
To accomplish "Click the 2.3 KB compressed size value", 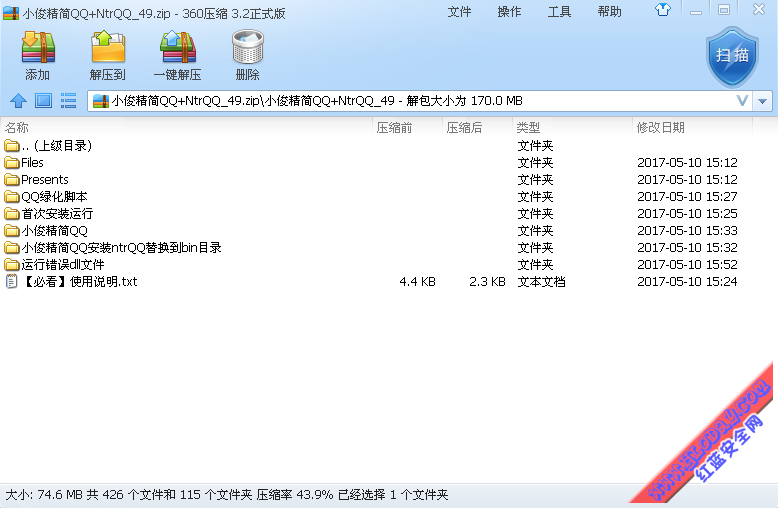I will (x=487, y=282).
